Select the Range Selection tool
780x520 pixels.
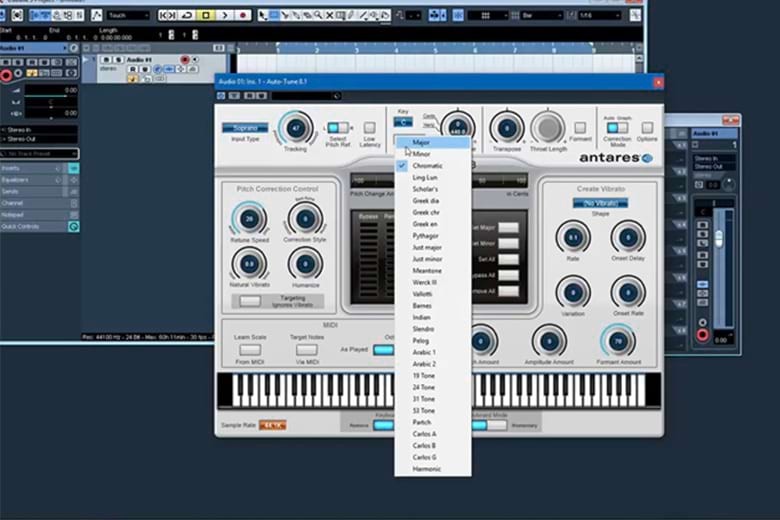pyautogui.click(x=274, y=16)
